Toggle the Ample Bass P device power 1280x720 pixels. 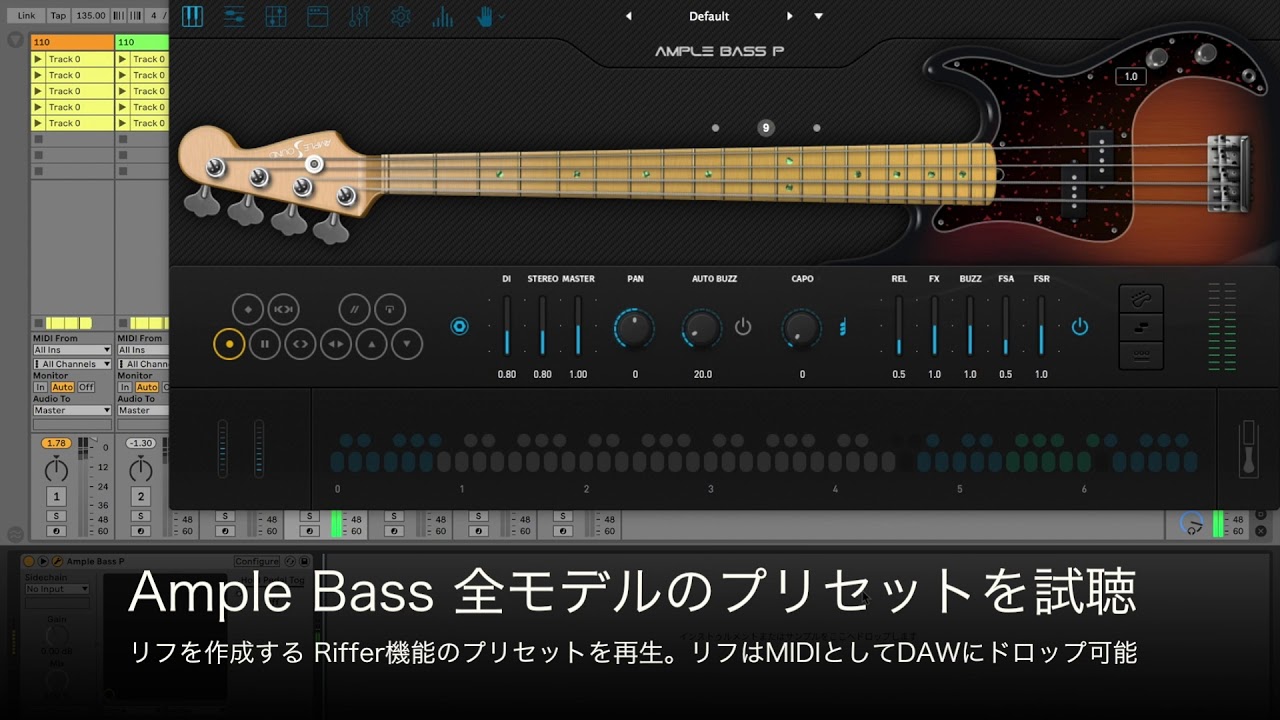pos(29,562)
